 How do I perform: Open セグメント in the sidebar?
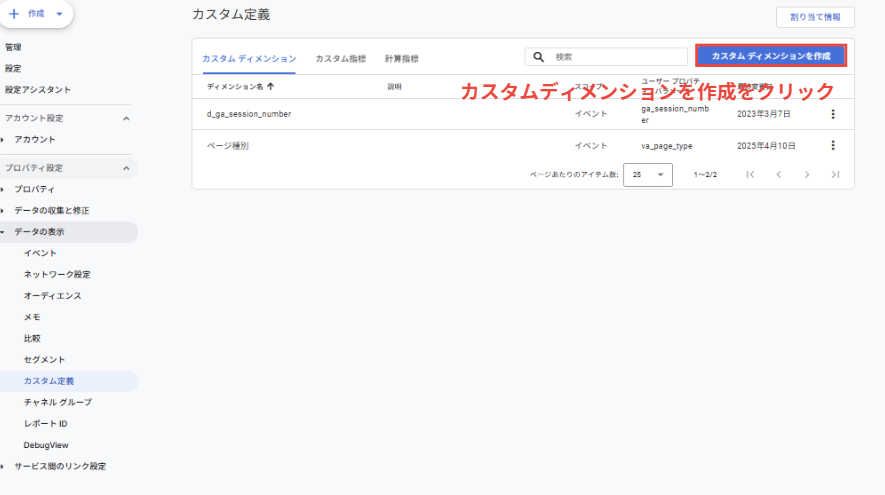(45, 360)
